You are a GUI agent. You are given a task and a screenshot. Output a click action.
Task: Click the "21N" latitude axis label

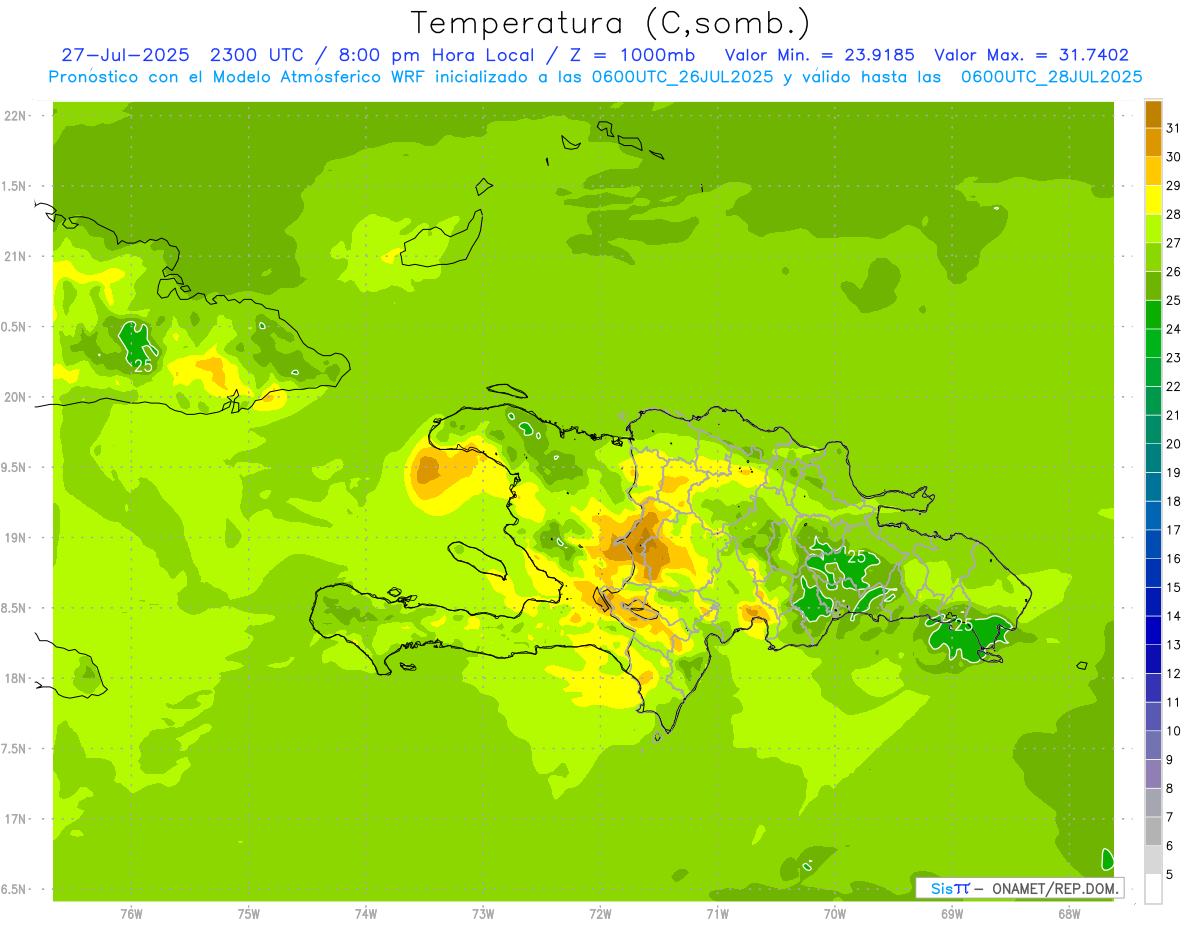[16, 256]
